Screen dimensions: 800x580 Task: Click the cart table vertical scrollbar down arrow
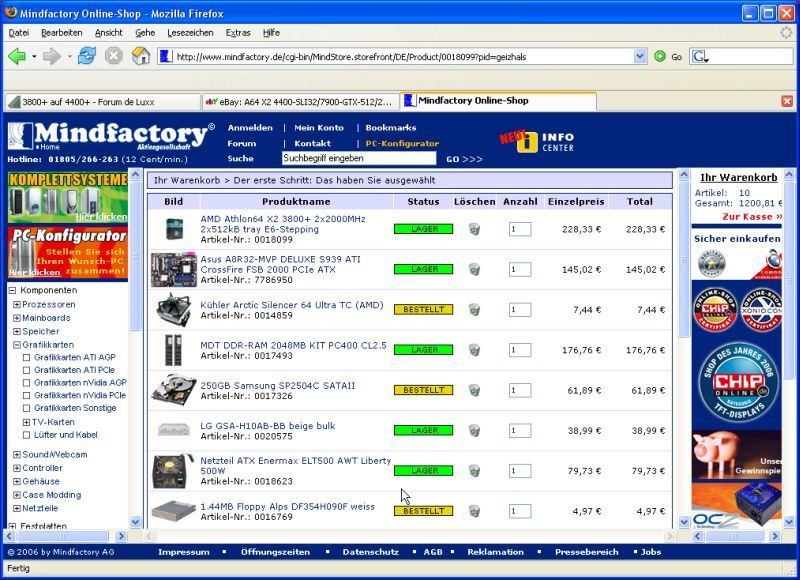[x=684, y=522]
